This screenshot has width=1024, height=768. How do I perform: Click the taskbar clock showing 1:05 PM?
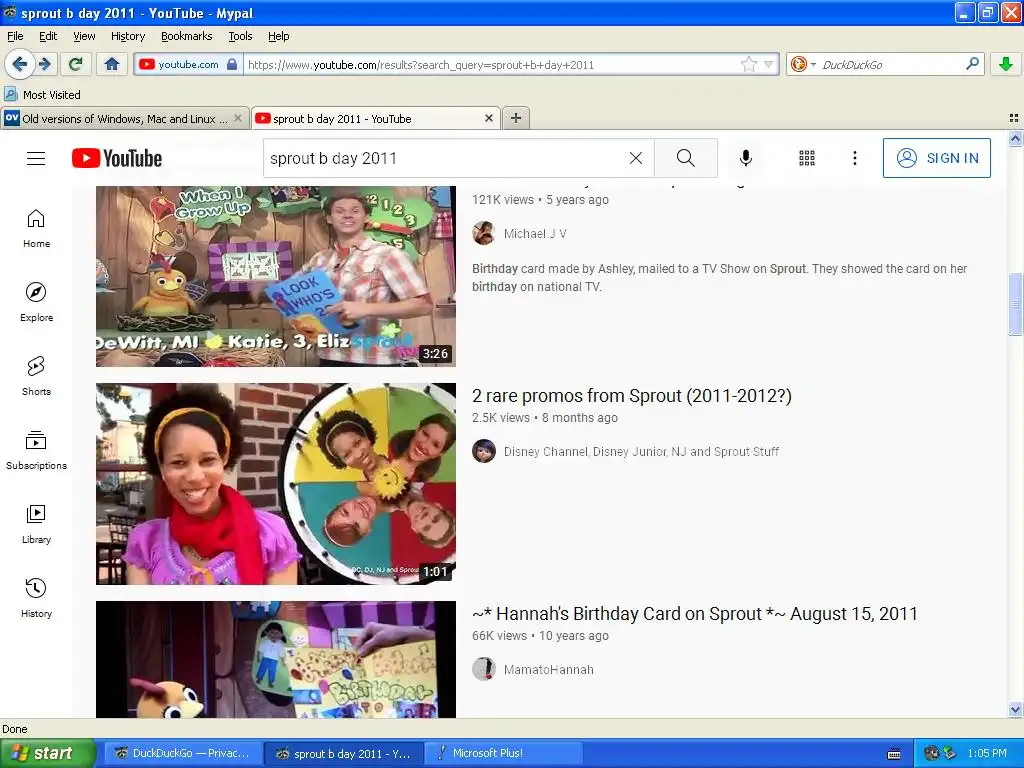[x=987, y=753]
